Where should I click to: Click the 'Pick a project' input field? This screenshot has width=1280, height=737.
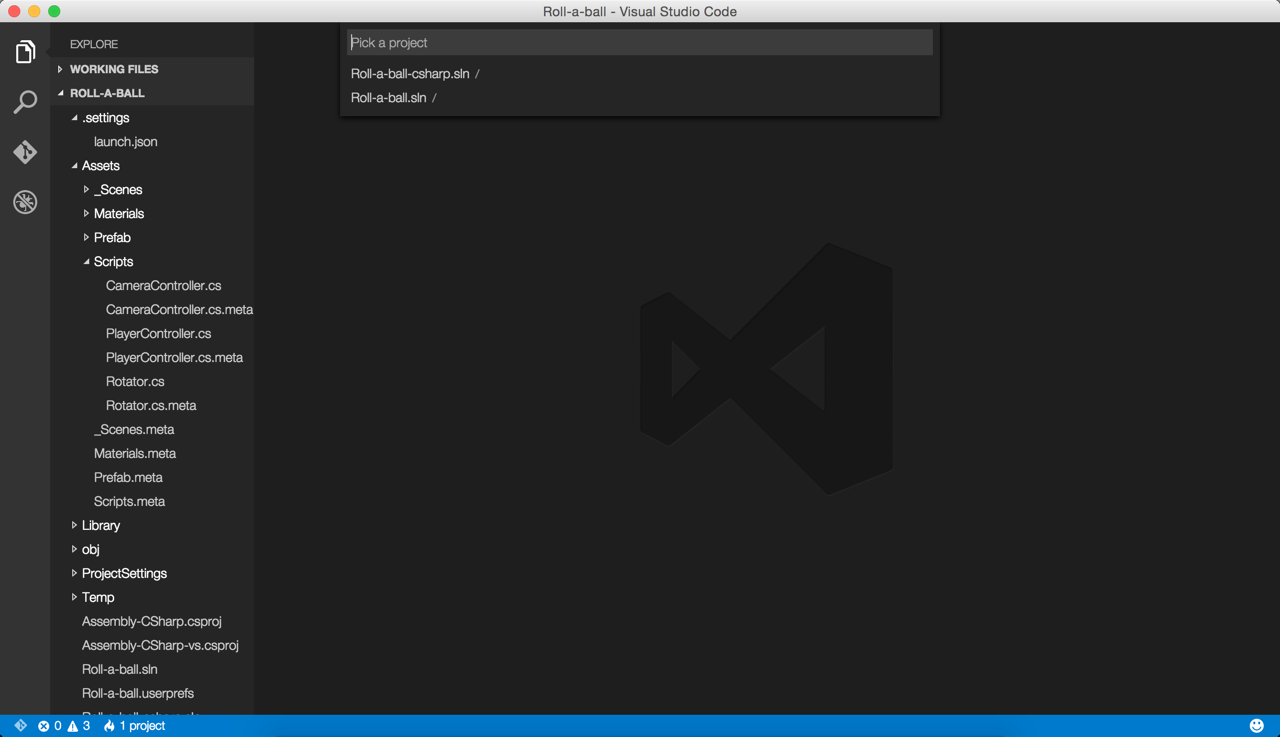[640, 43]
